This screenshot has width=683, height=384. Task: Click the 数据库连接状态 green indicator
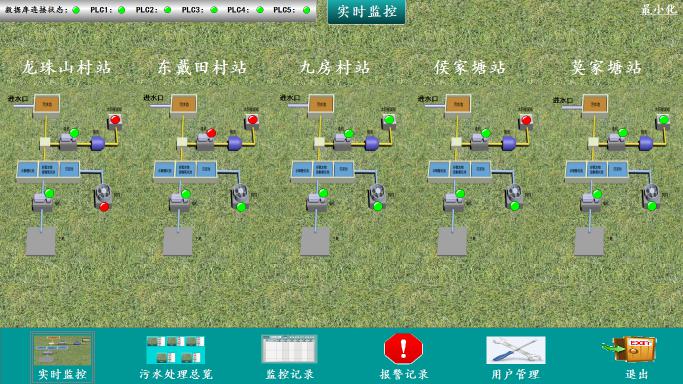point(76,10)
